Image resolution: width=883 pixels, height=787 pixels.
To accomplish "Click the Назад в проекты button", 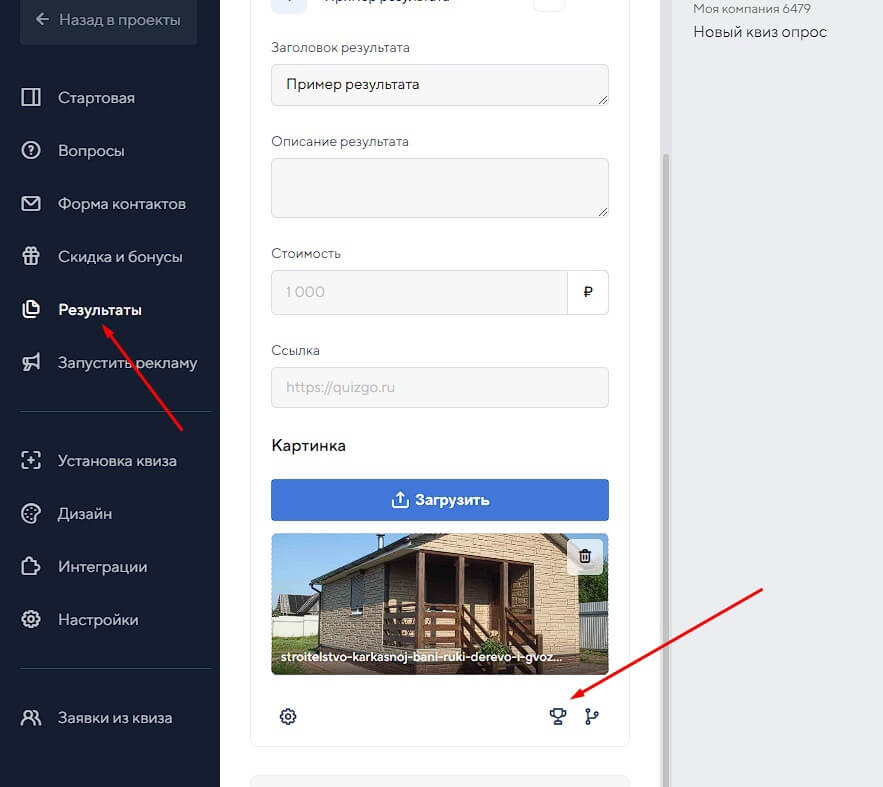I will click(x=107, y=19).
